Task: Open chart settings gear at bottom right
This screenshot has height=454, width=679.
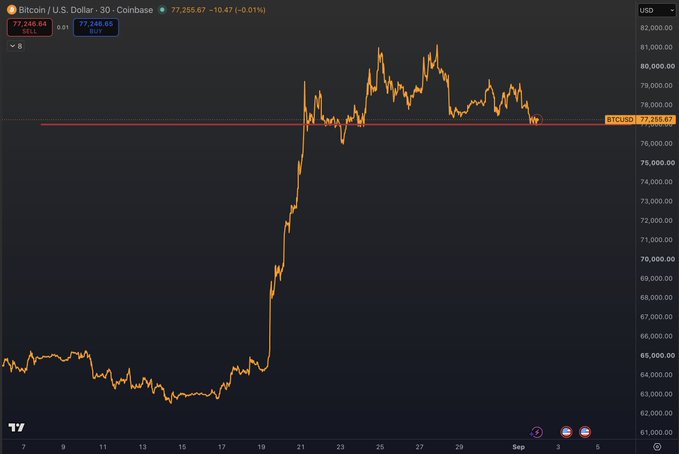Action: point(657,447)
